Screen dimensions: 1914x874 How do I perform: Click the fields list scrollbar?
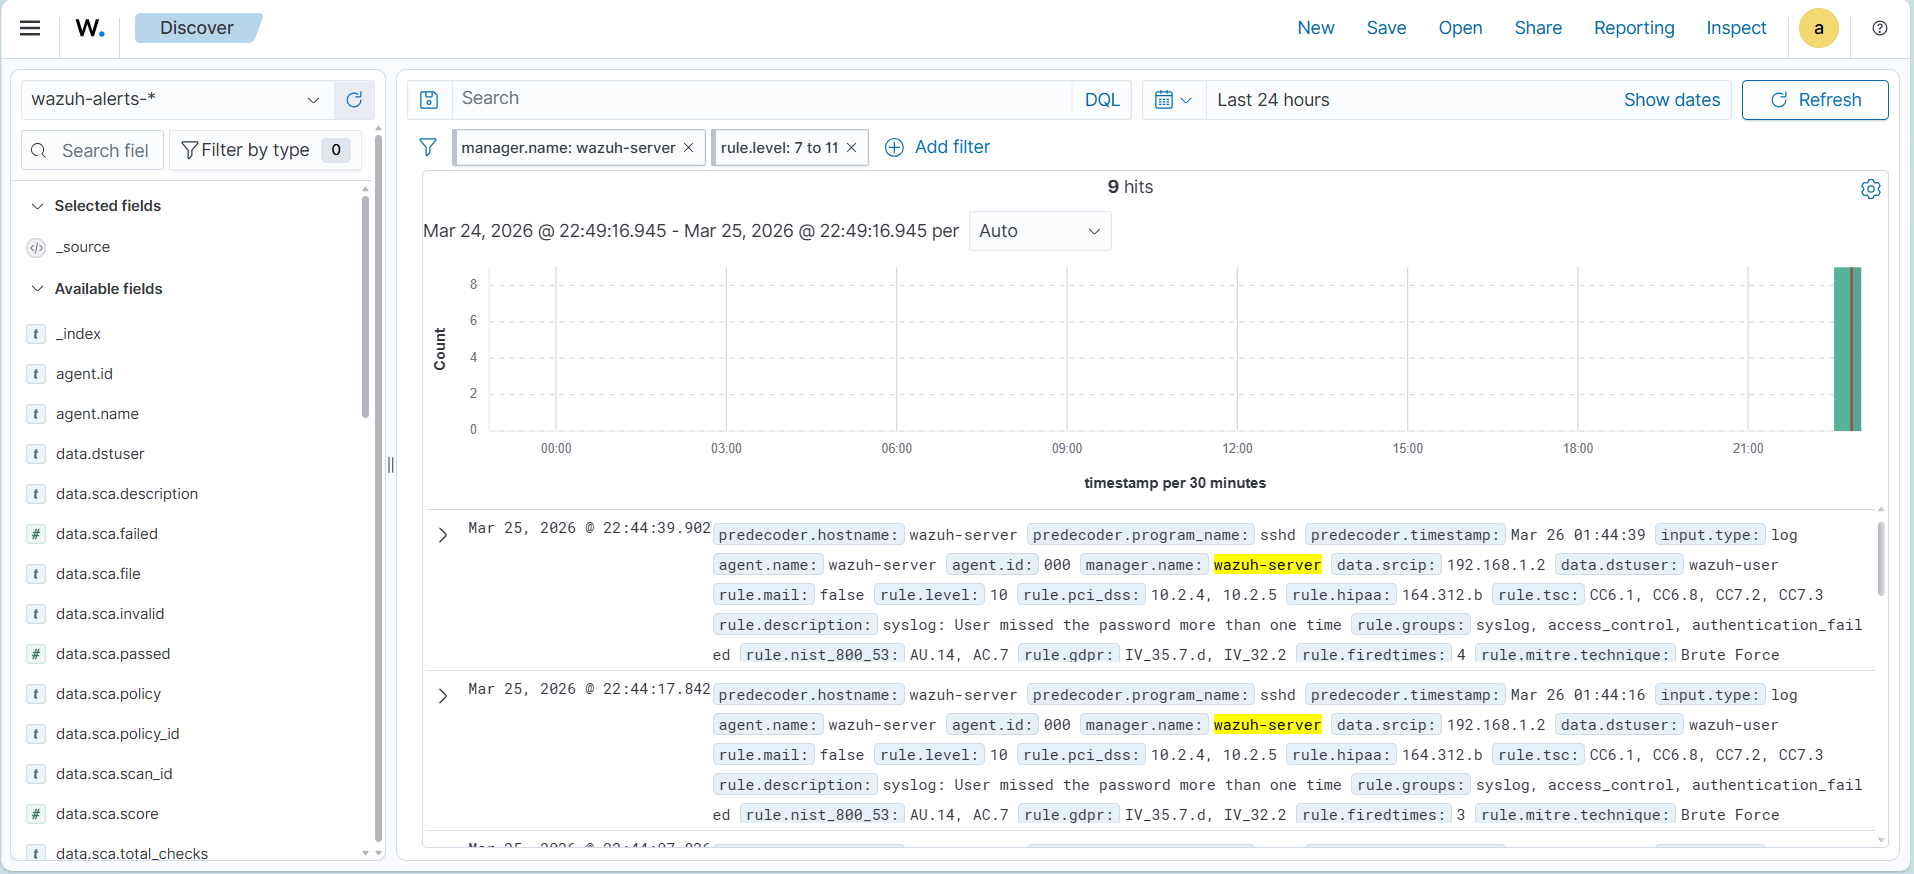365,305
